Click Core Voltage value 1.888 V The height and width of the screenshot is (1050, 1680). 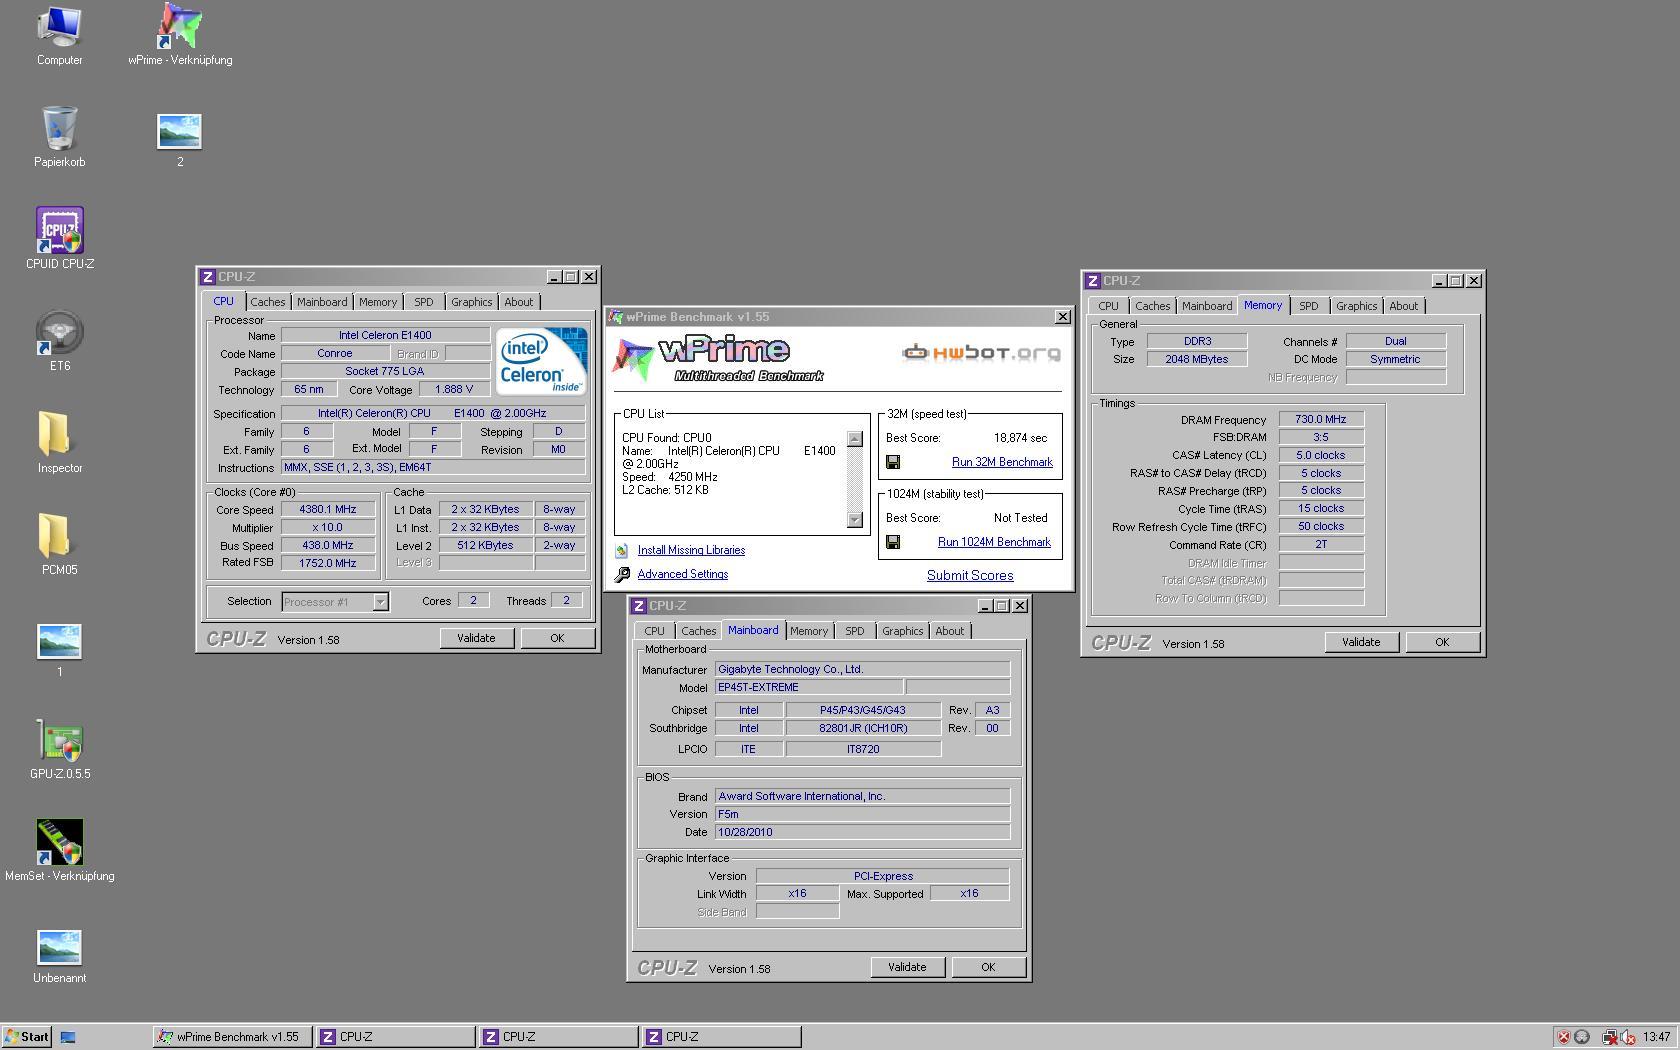454,389
